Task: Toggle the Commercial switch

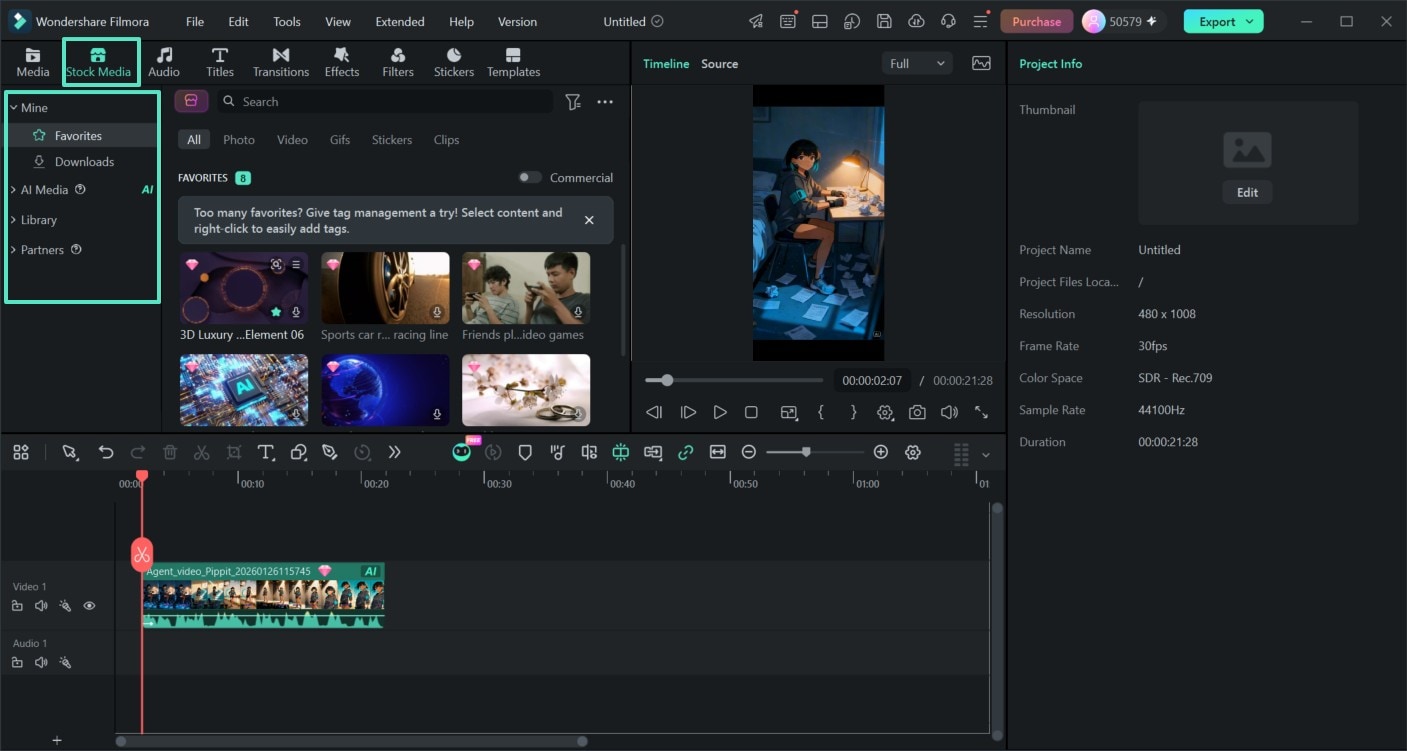Action: (x=530, y=177)
